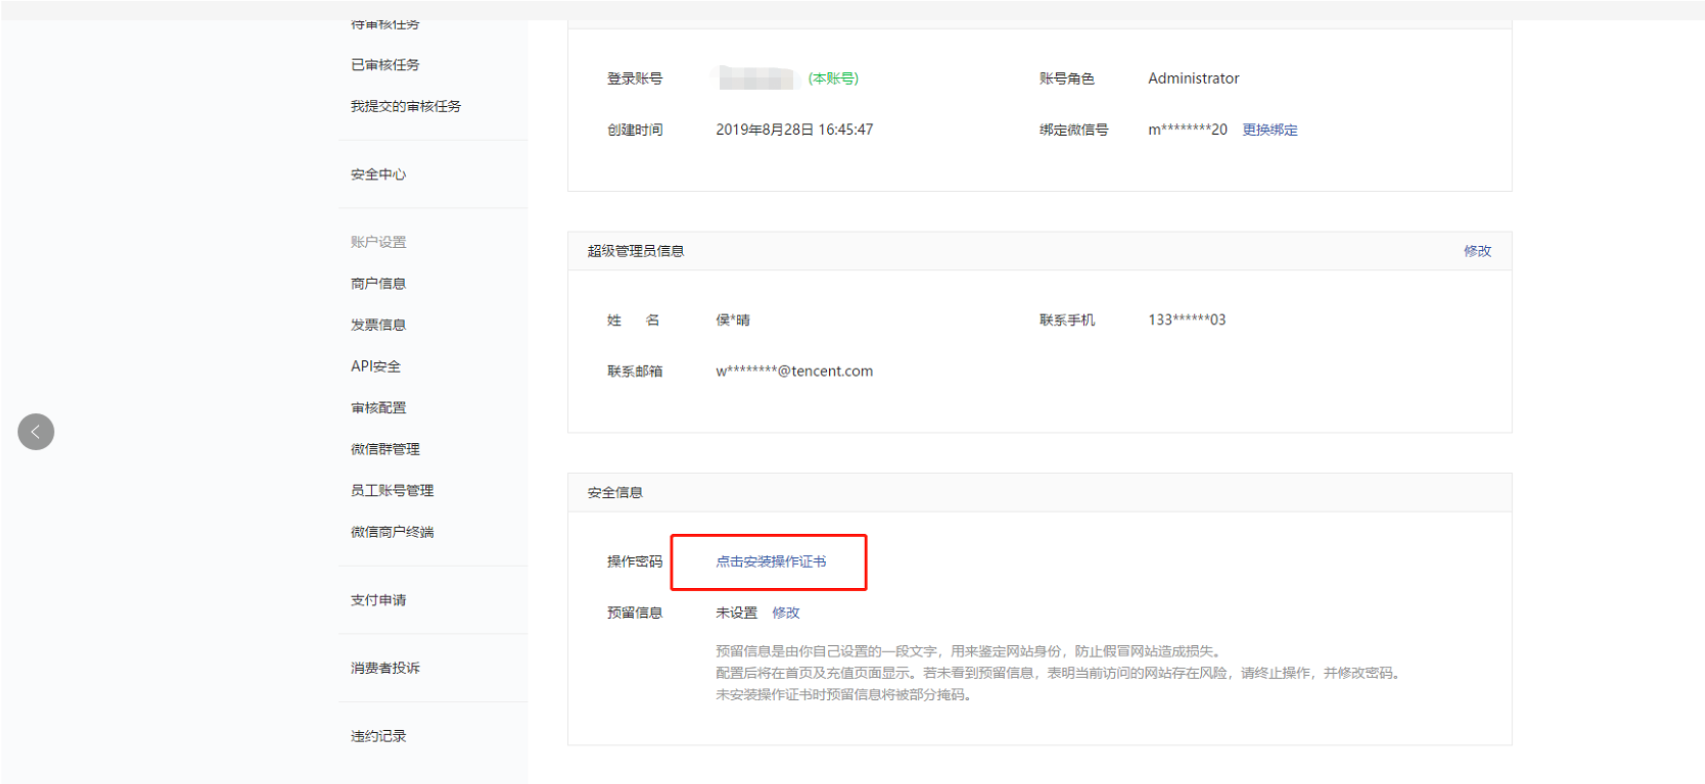Viewport: 1705px width, 784px height.
Task: Click the phone number 133******03
Action: pyautogui.click(x=1186, y=320)
